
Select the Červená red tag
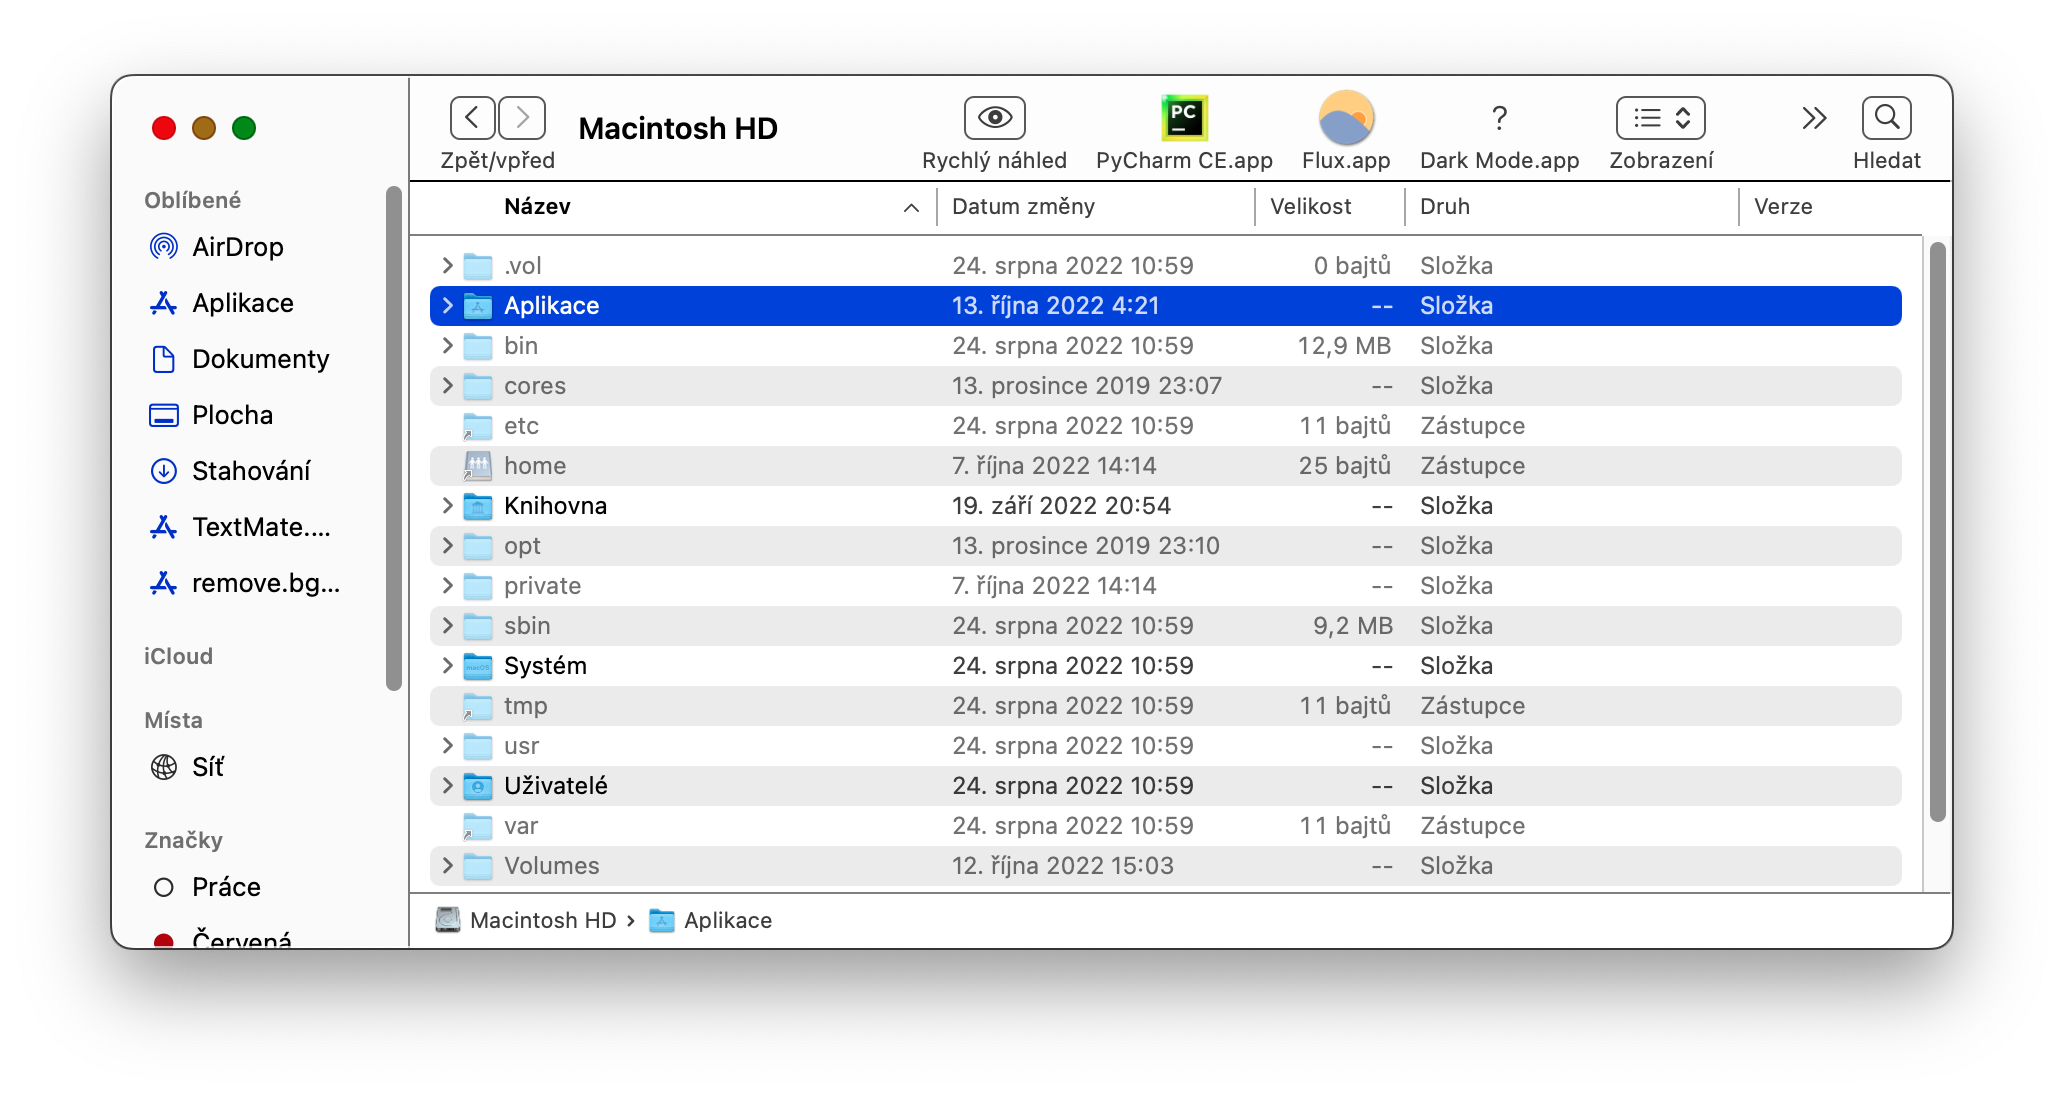click(241, 938)
